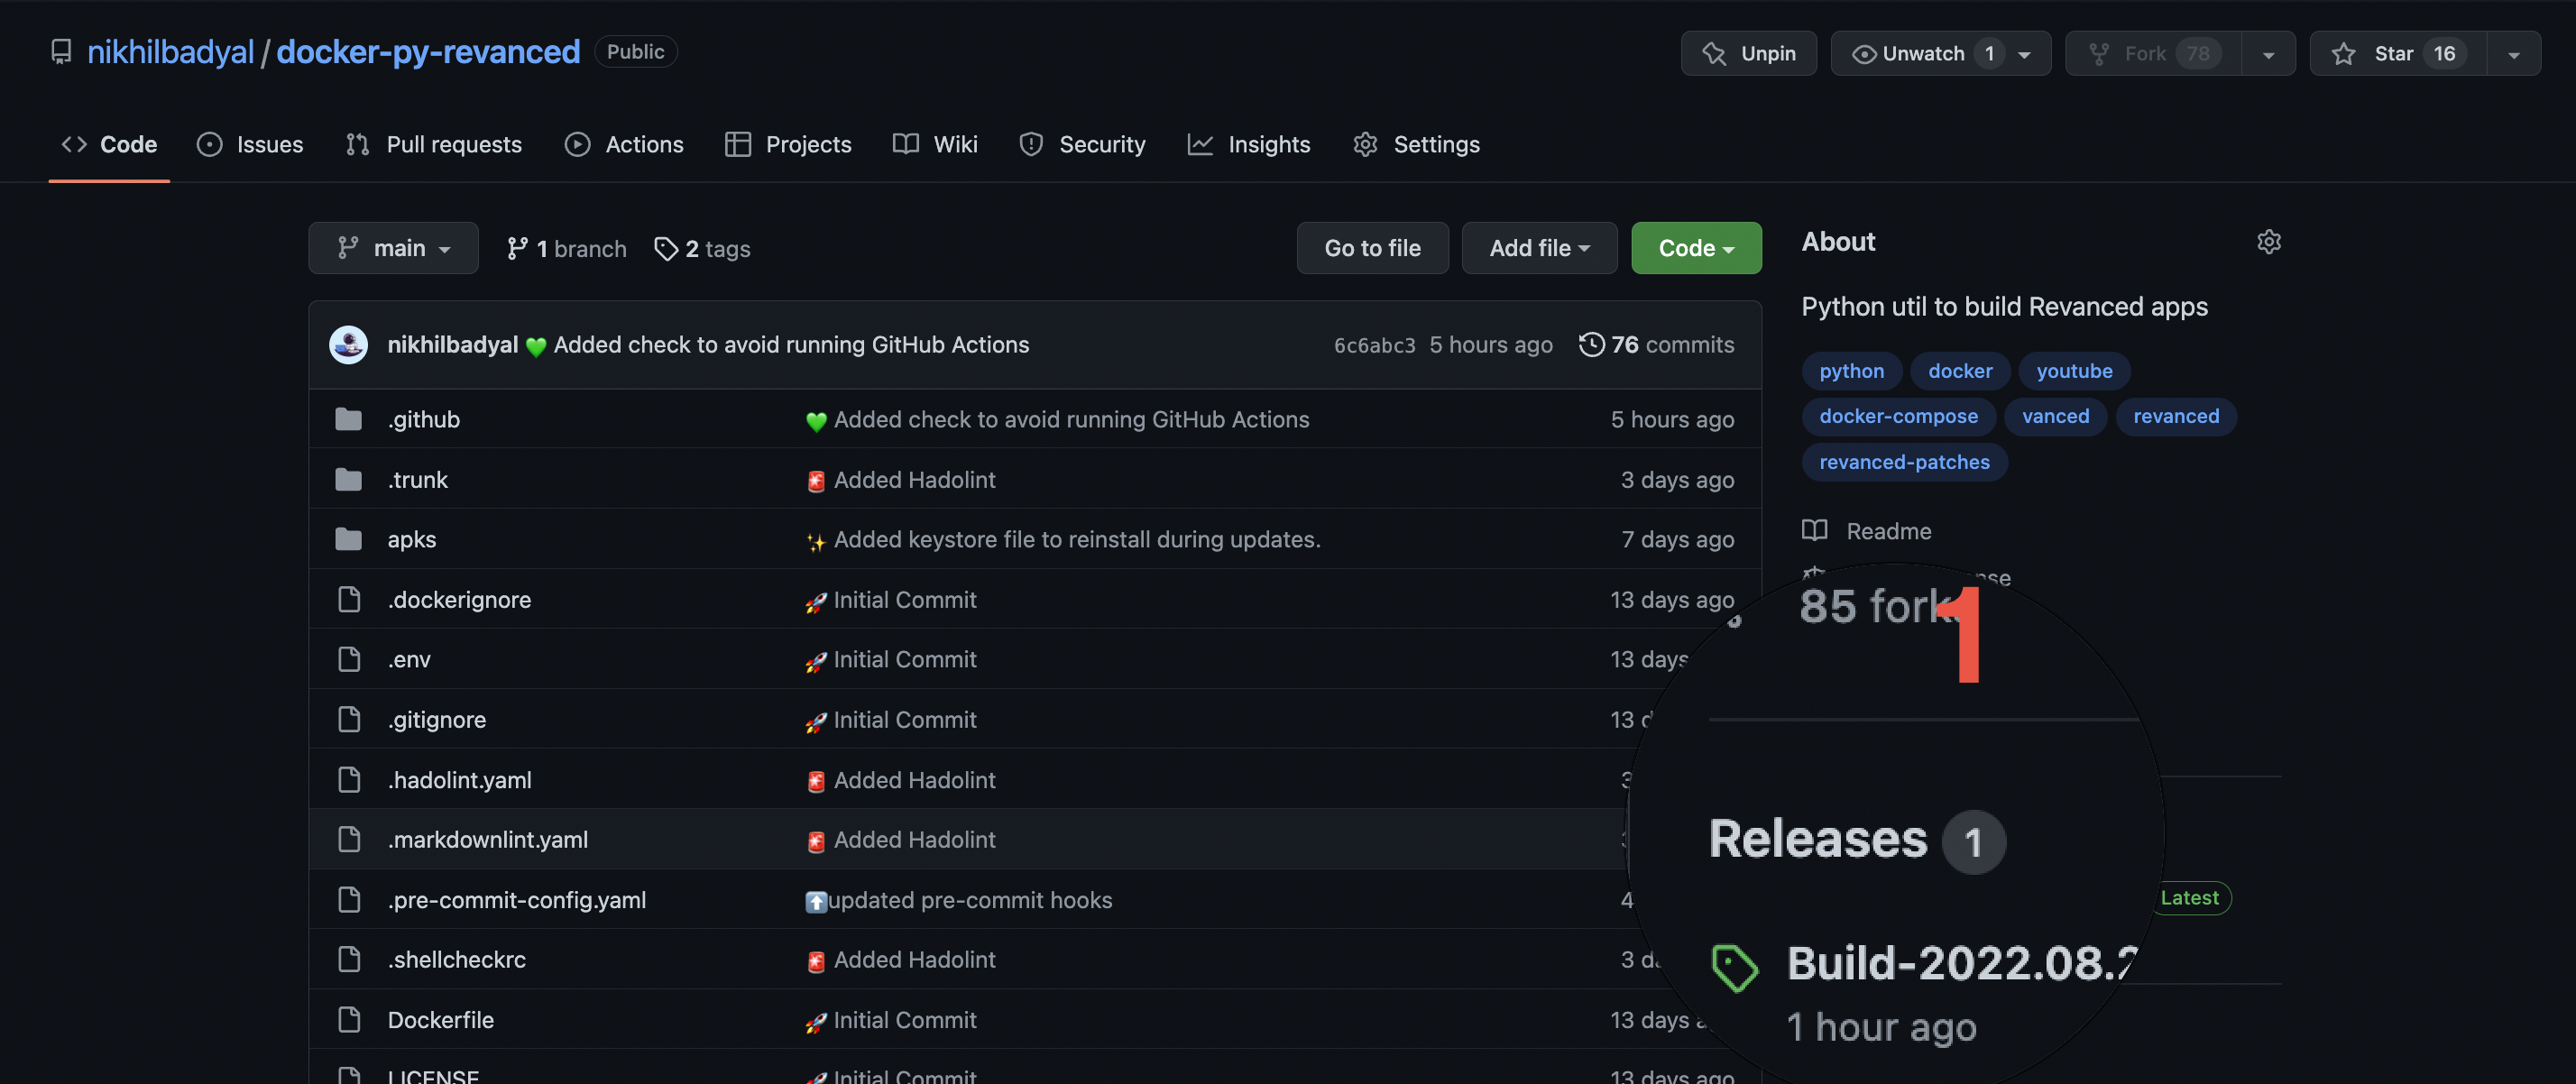2576x1084 pixels.
Task: Toggle Star on the repository
Action: tap(2396, 53)
